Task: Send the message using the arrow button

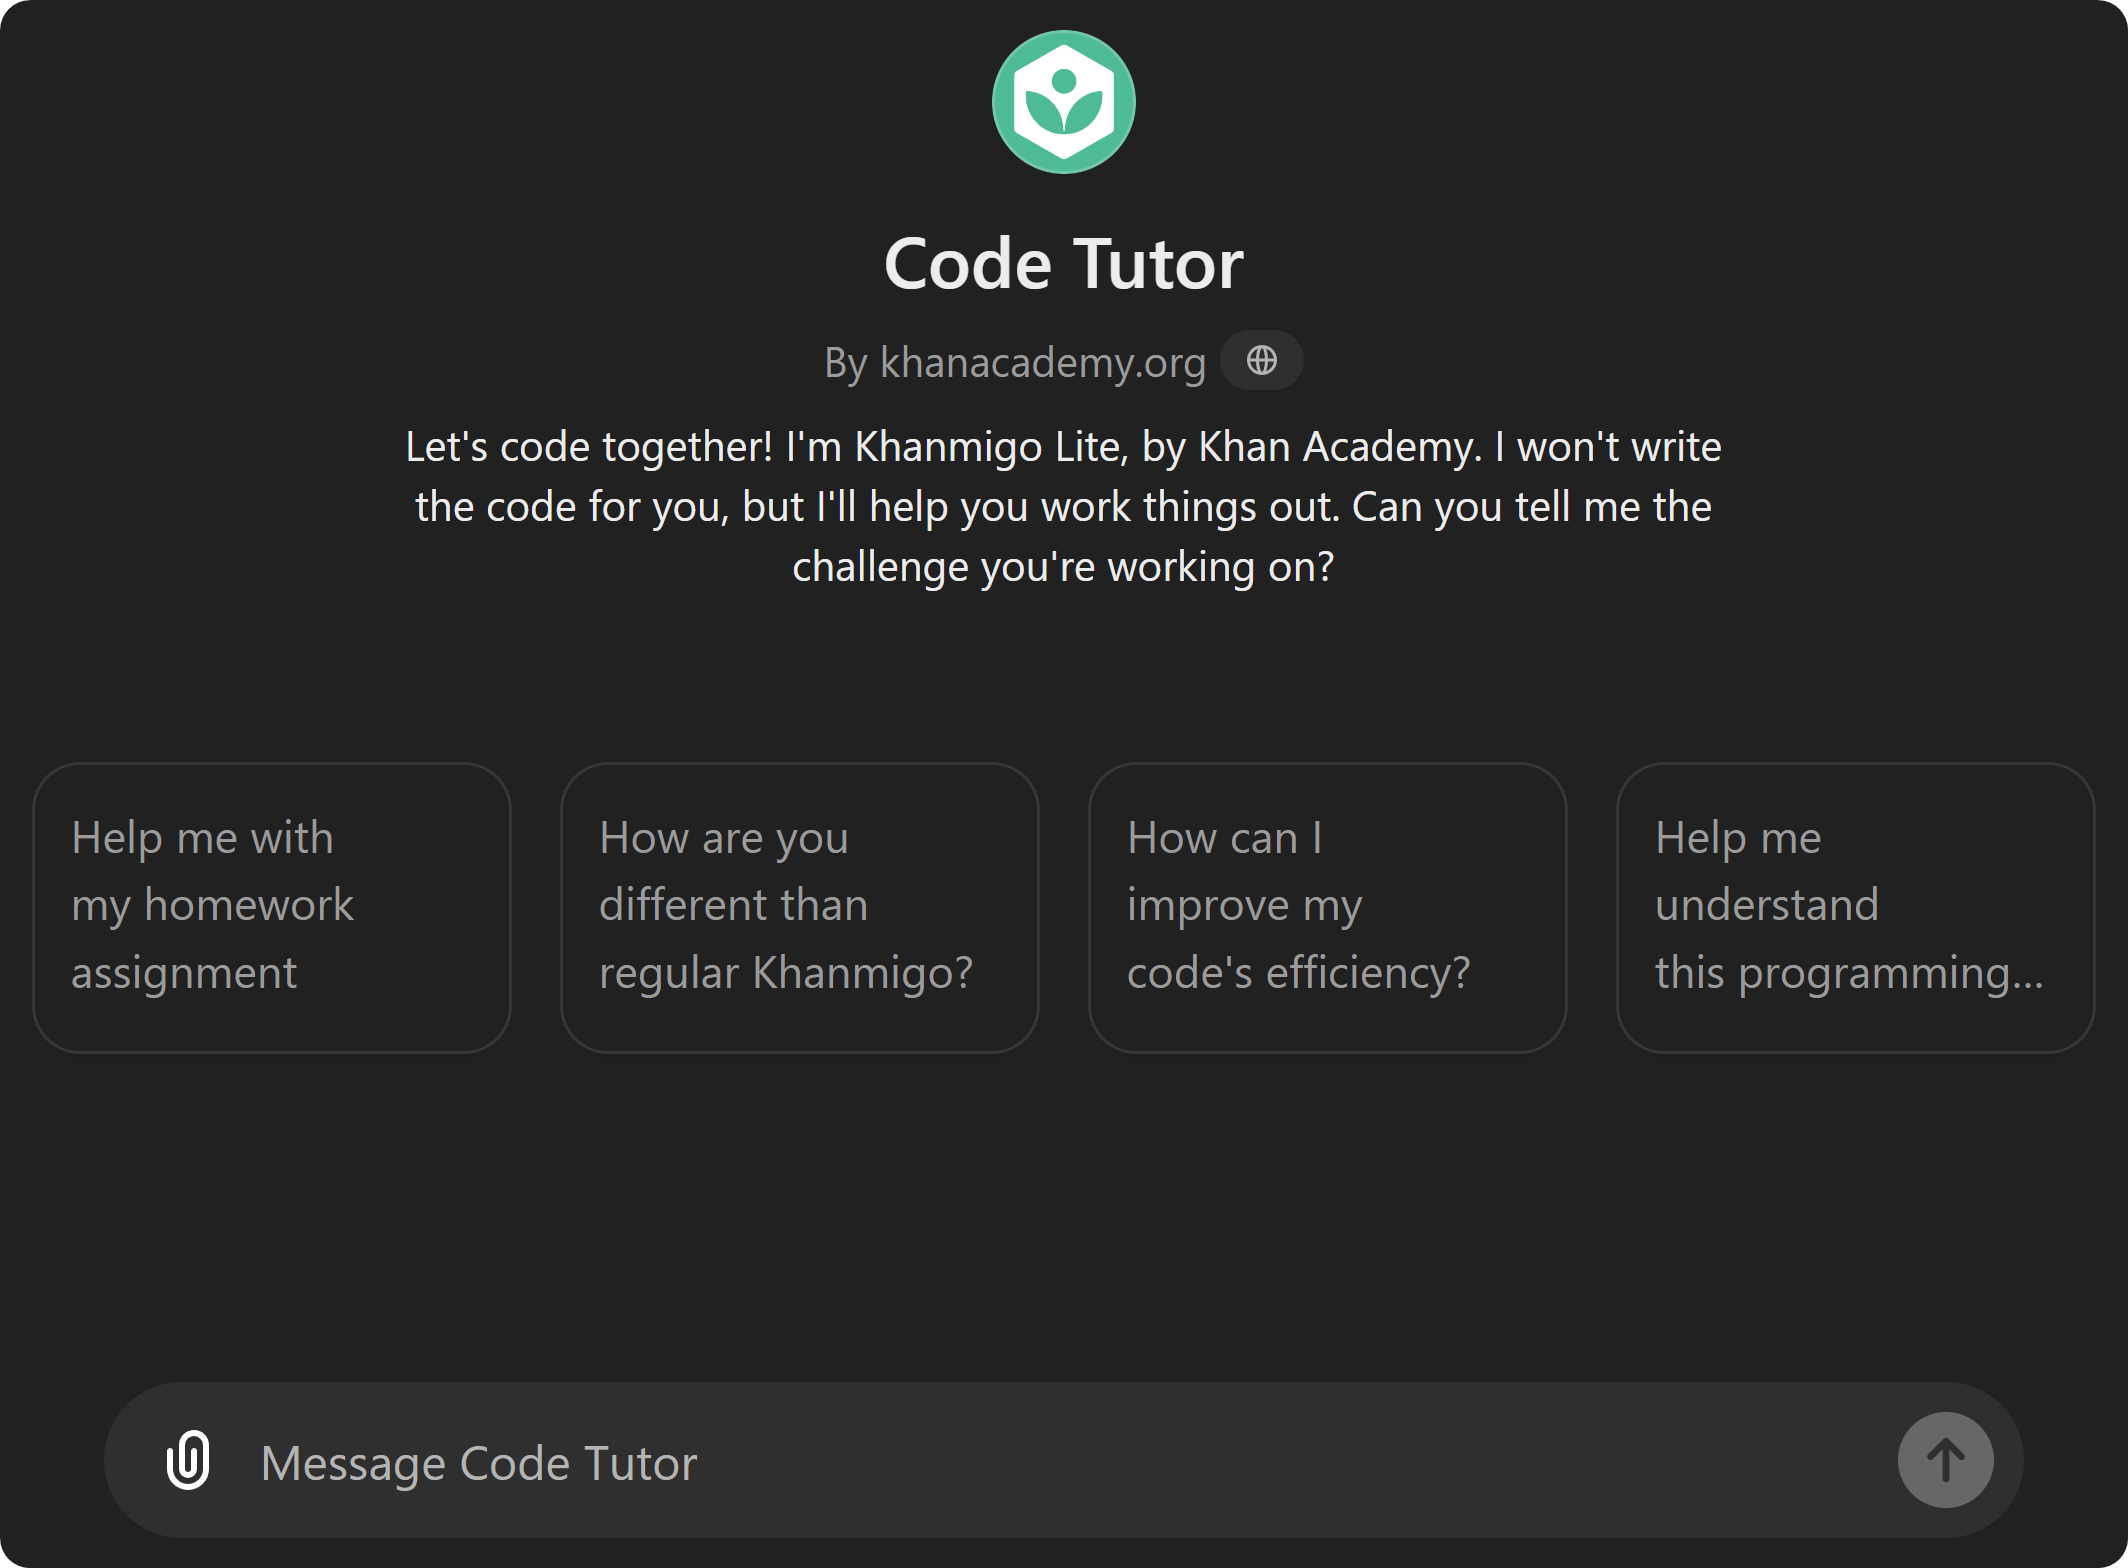Action: (x=1944, y=1460)
